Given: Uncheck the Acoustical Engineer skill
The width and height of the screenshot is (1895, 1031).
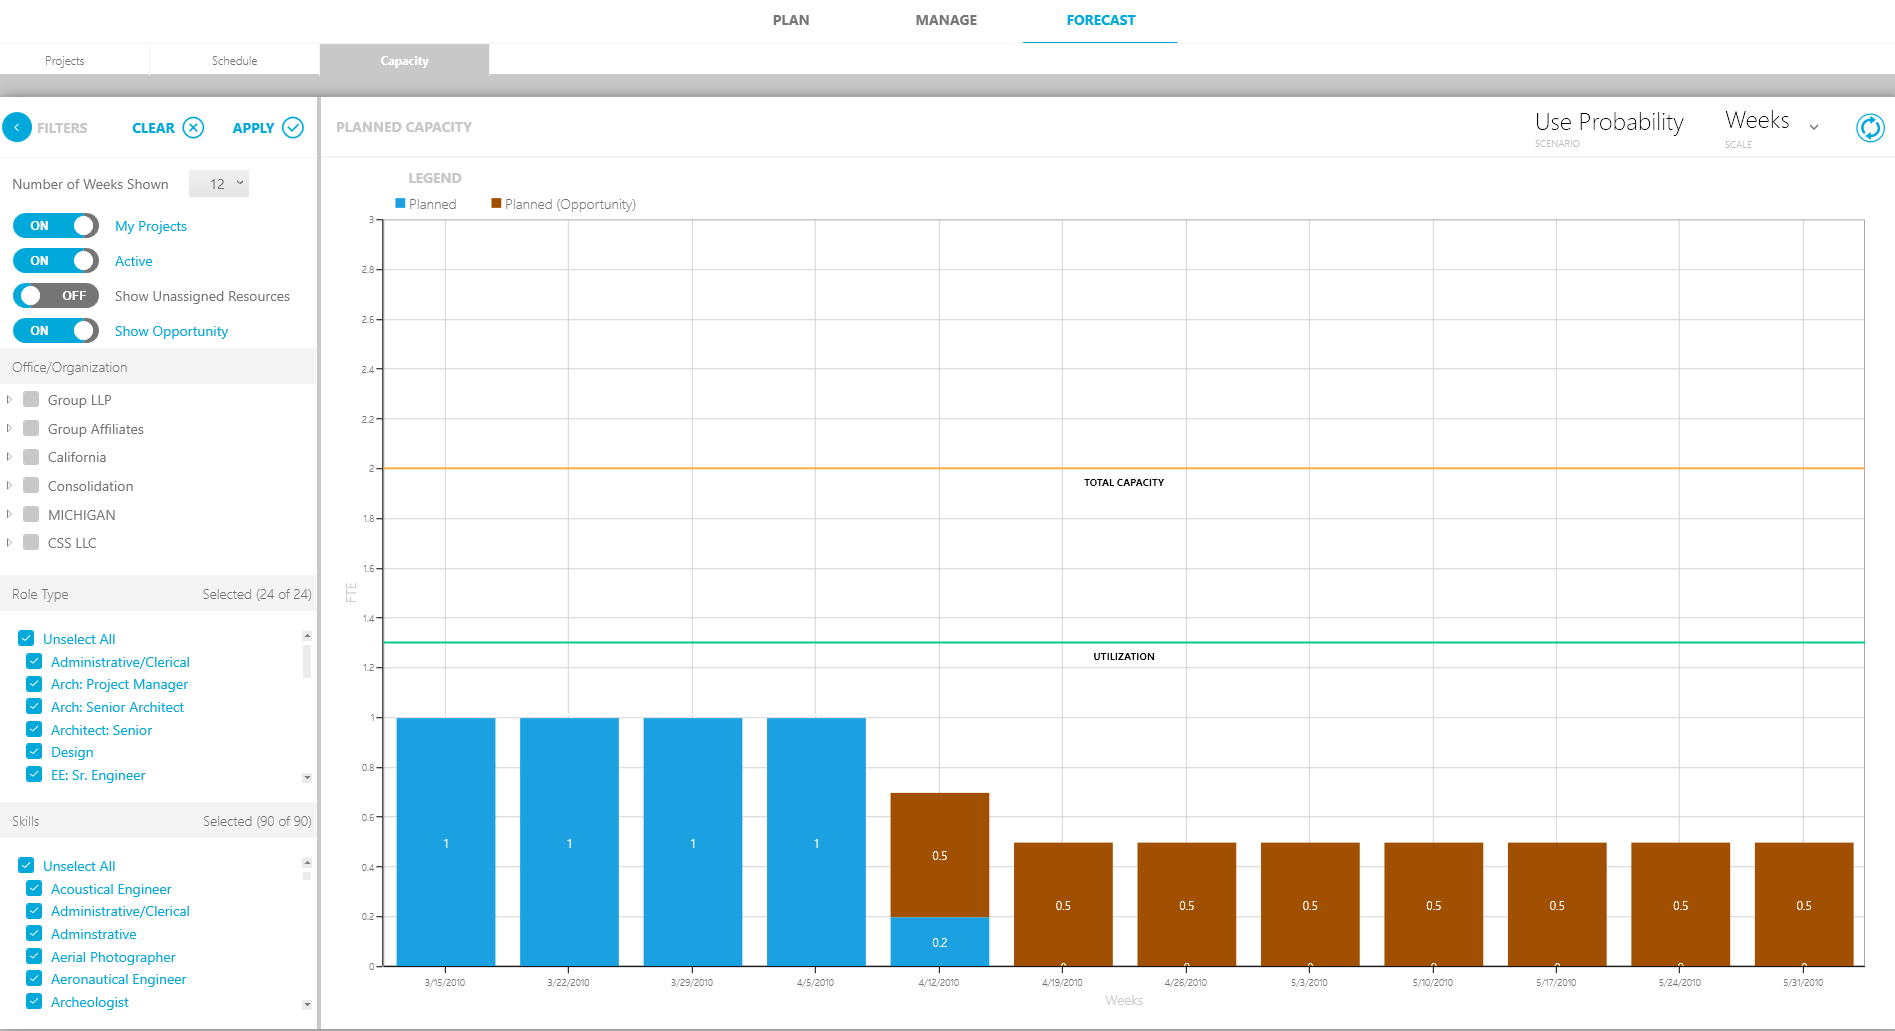Looking at the screenshot, I should (x=33, y=888).
